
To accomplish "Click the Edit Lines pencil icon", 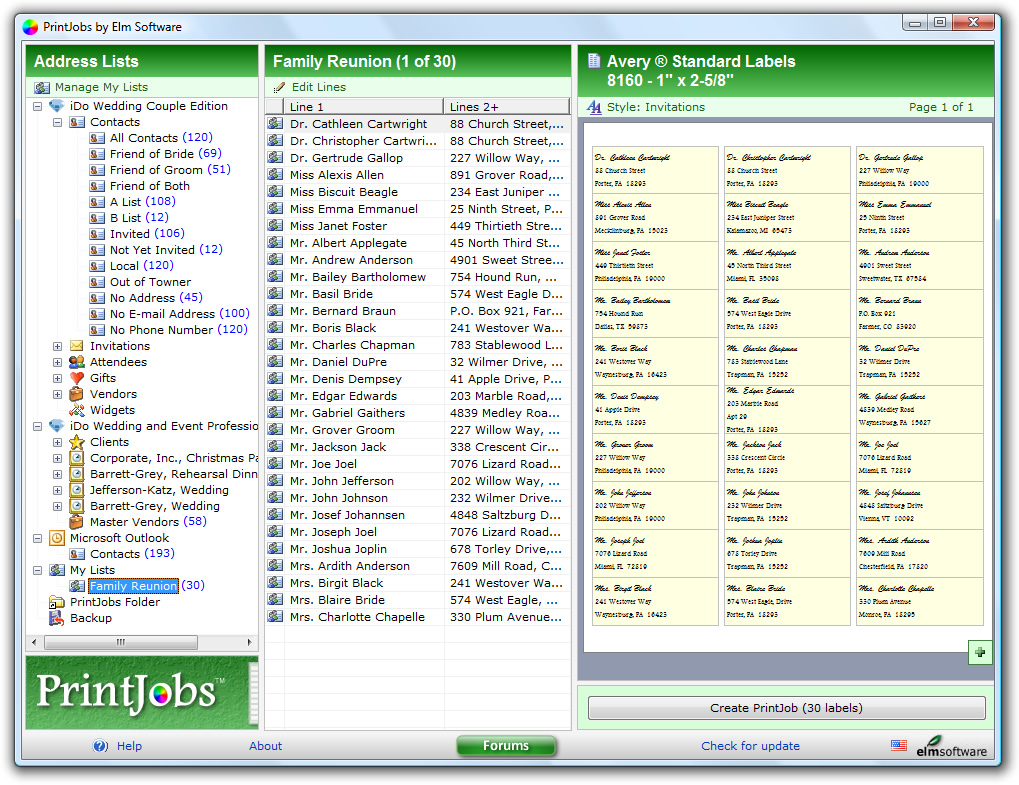I will pos(279,87).
